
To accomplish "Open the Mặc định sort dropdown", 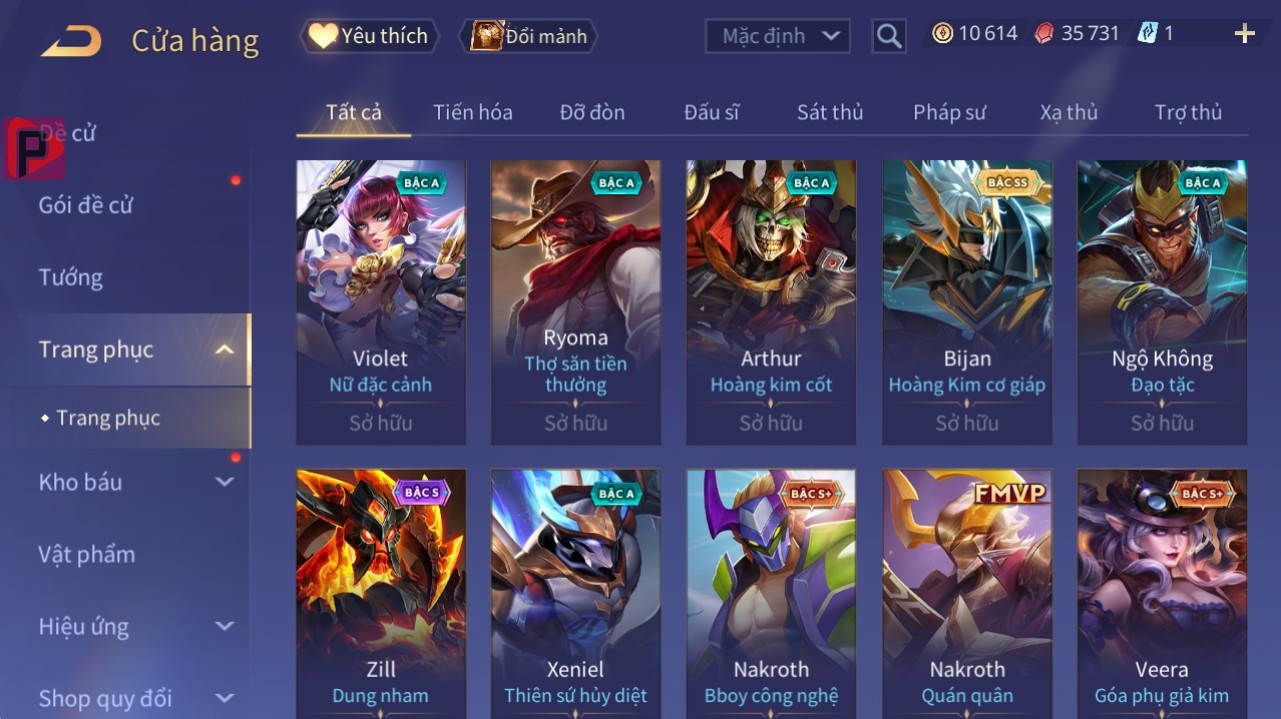I will 778,36.
